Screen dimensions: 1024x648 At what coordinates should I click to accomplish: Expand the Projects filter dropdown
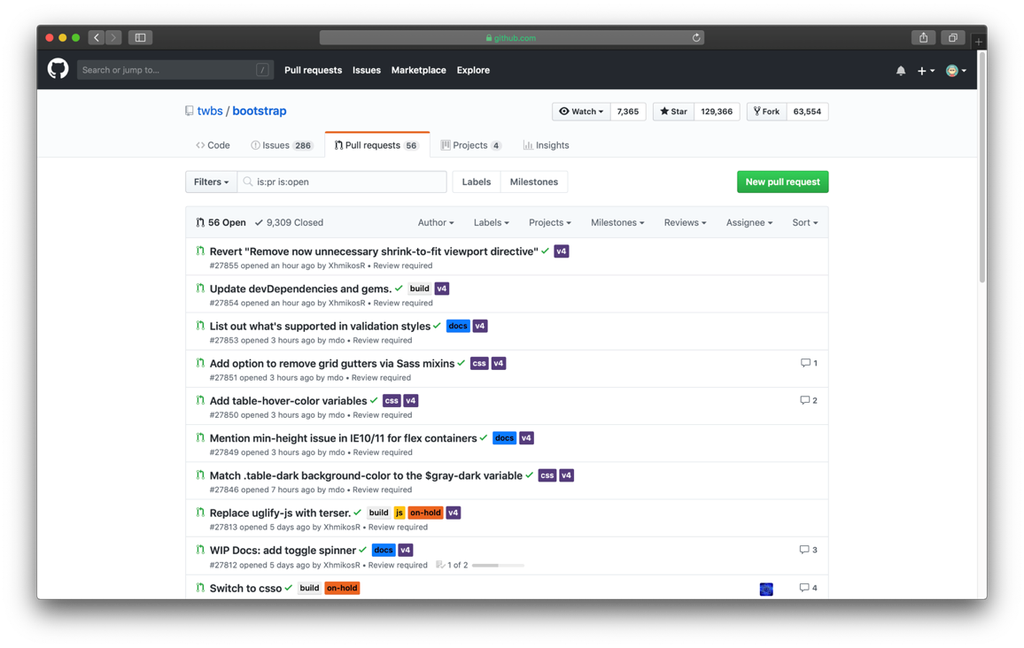pos(550,223)
